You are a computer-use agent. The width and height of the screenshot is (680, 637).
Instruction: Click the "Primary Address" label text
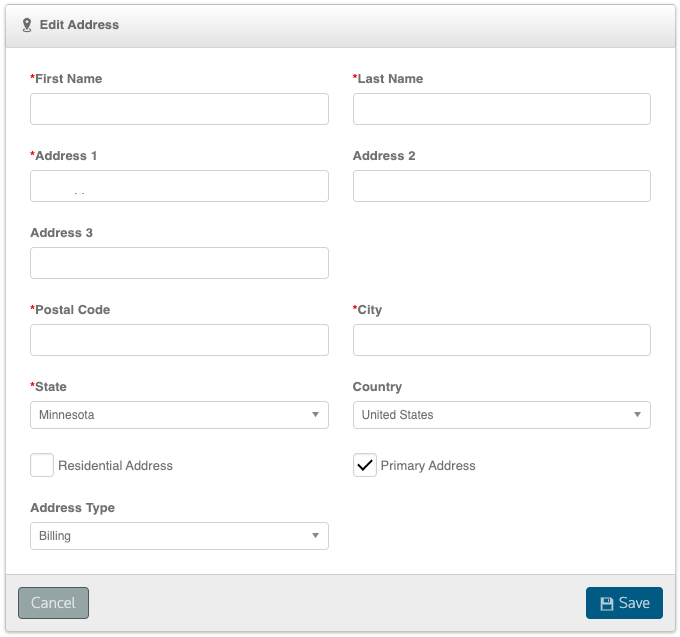(x=428, y=466)
